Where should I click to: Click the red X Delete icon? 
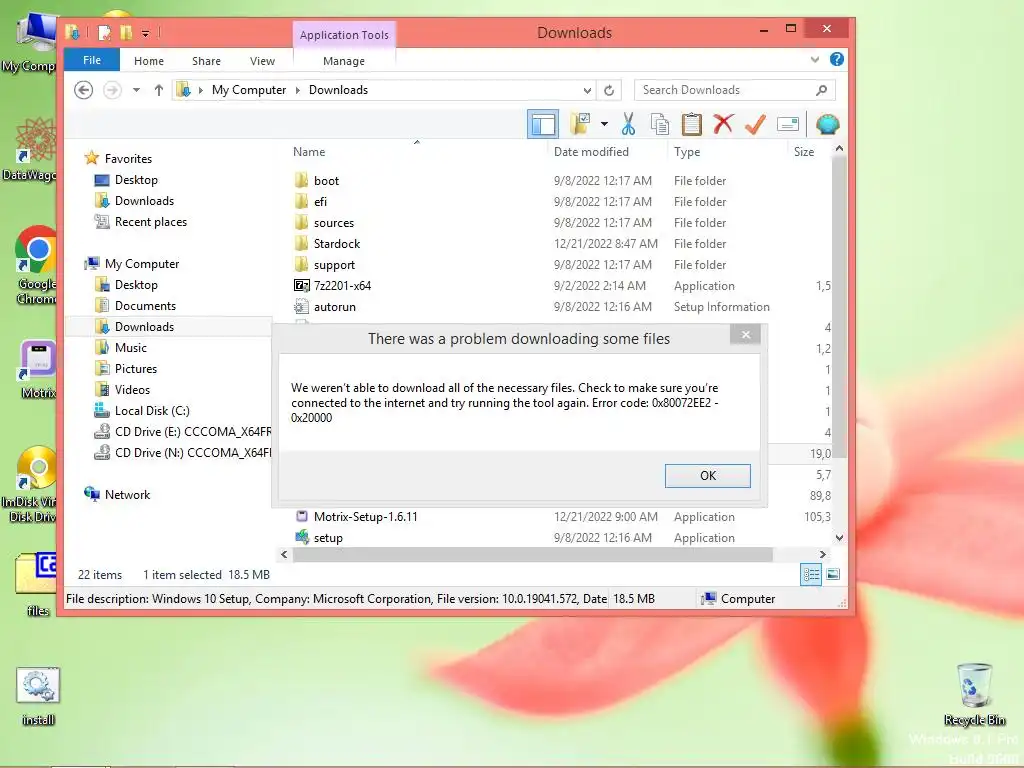click(x=723, y=123)
